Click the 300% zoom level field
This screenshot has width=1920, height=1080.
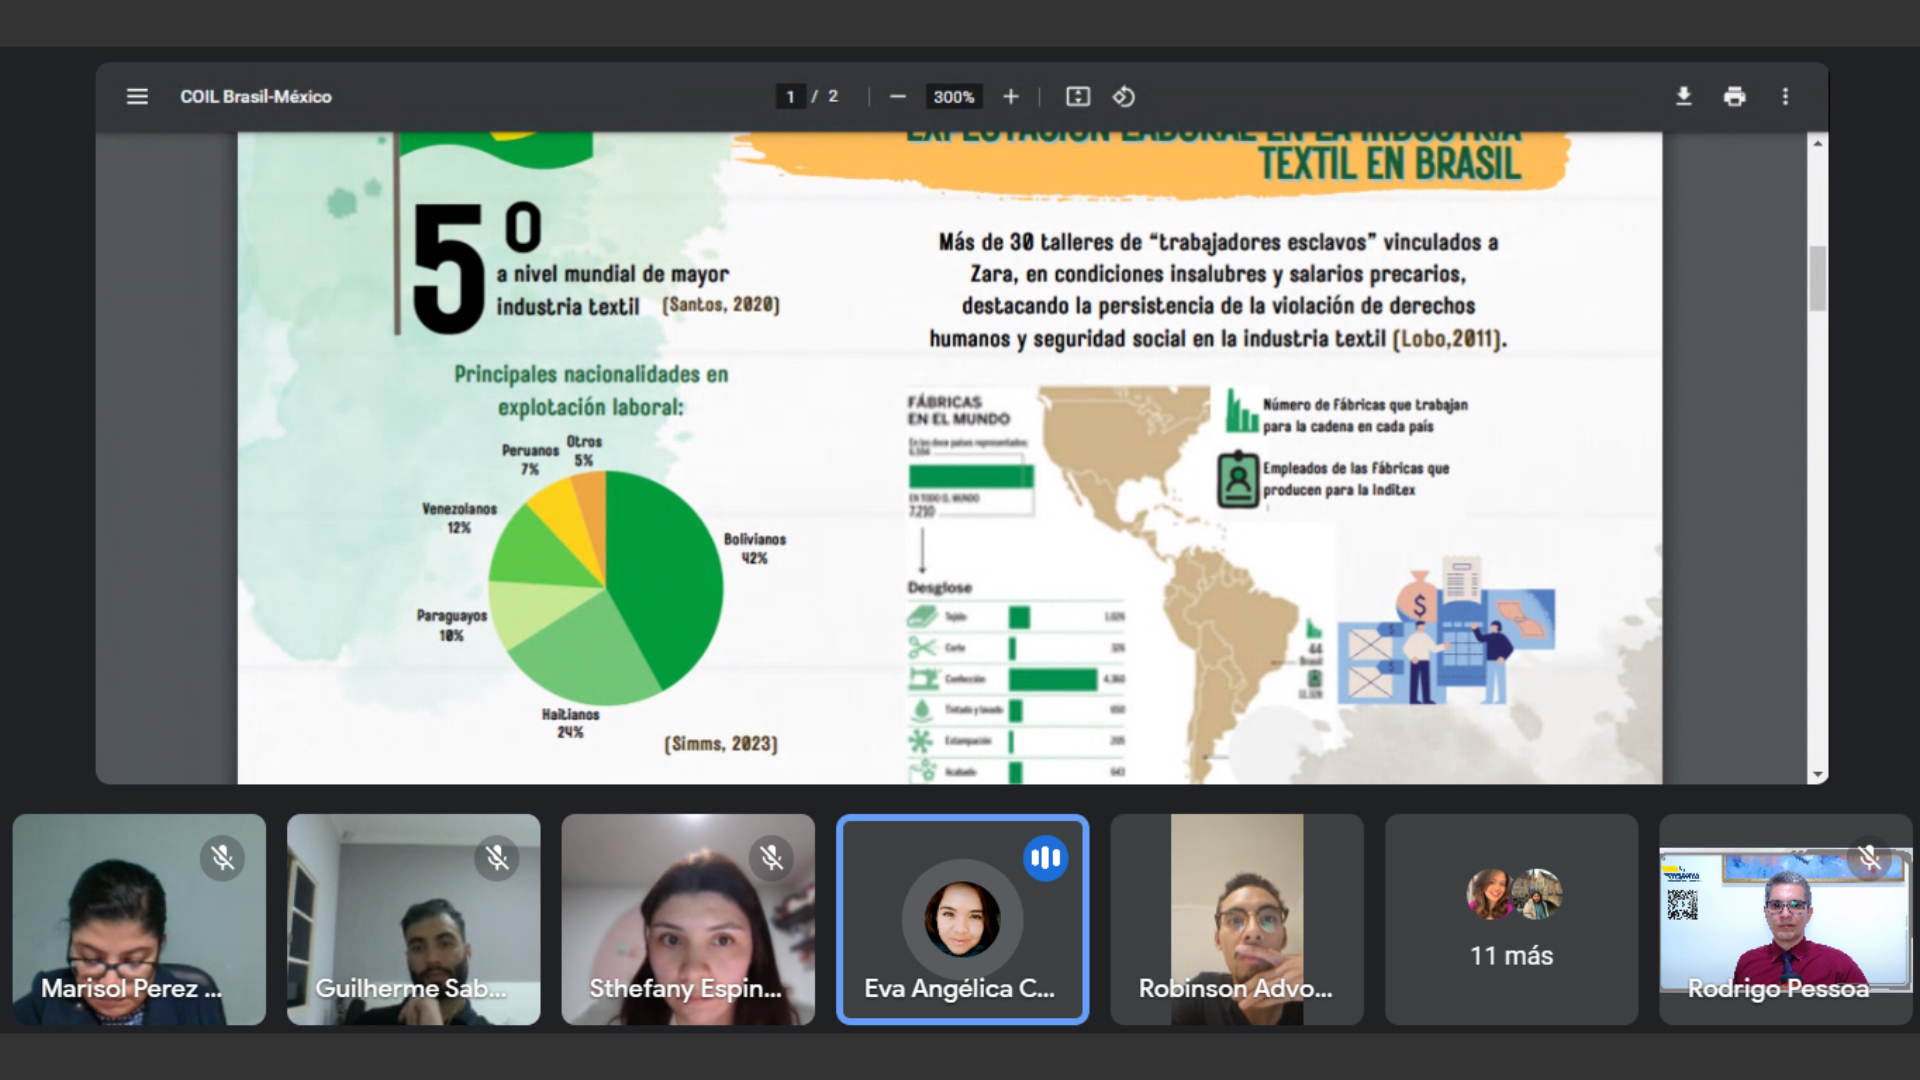953,97
